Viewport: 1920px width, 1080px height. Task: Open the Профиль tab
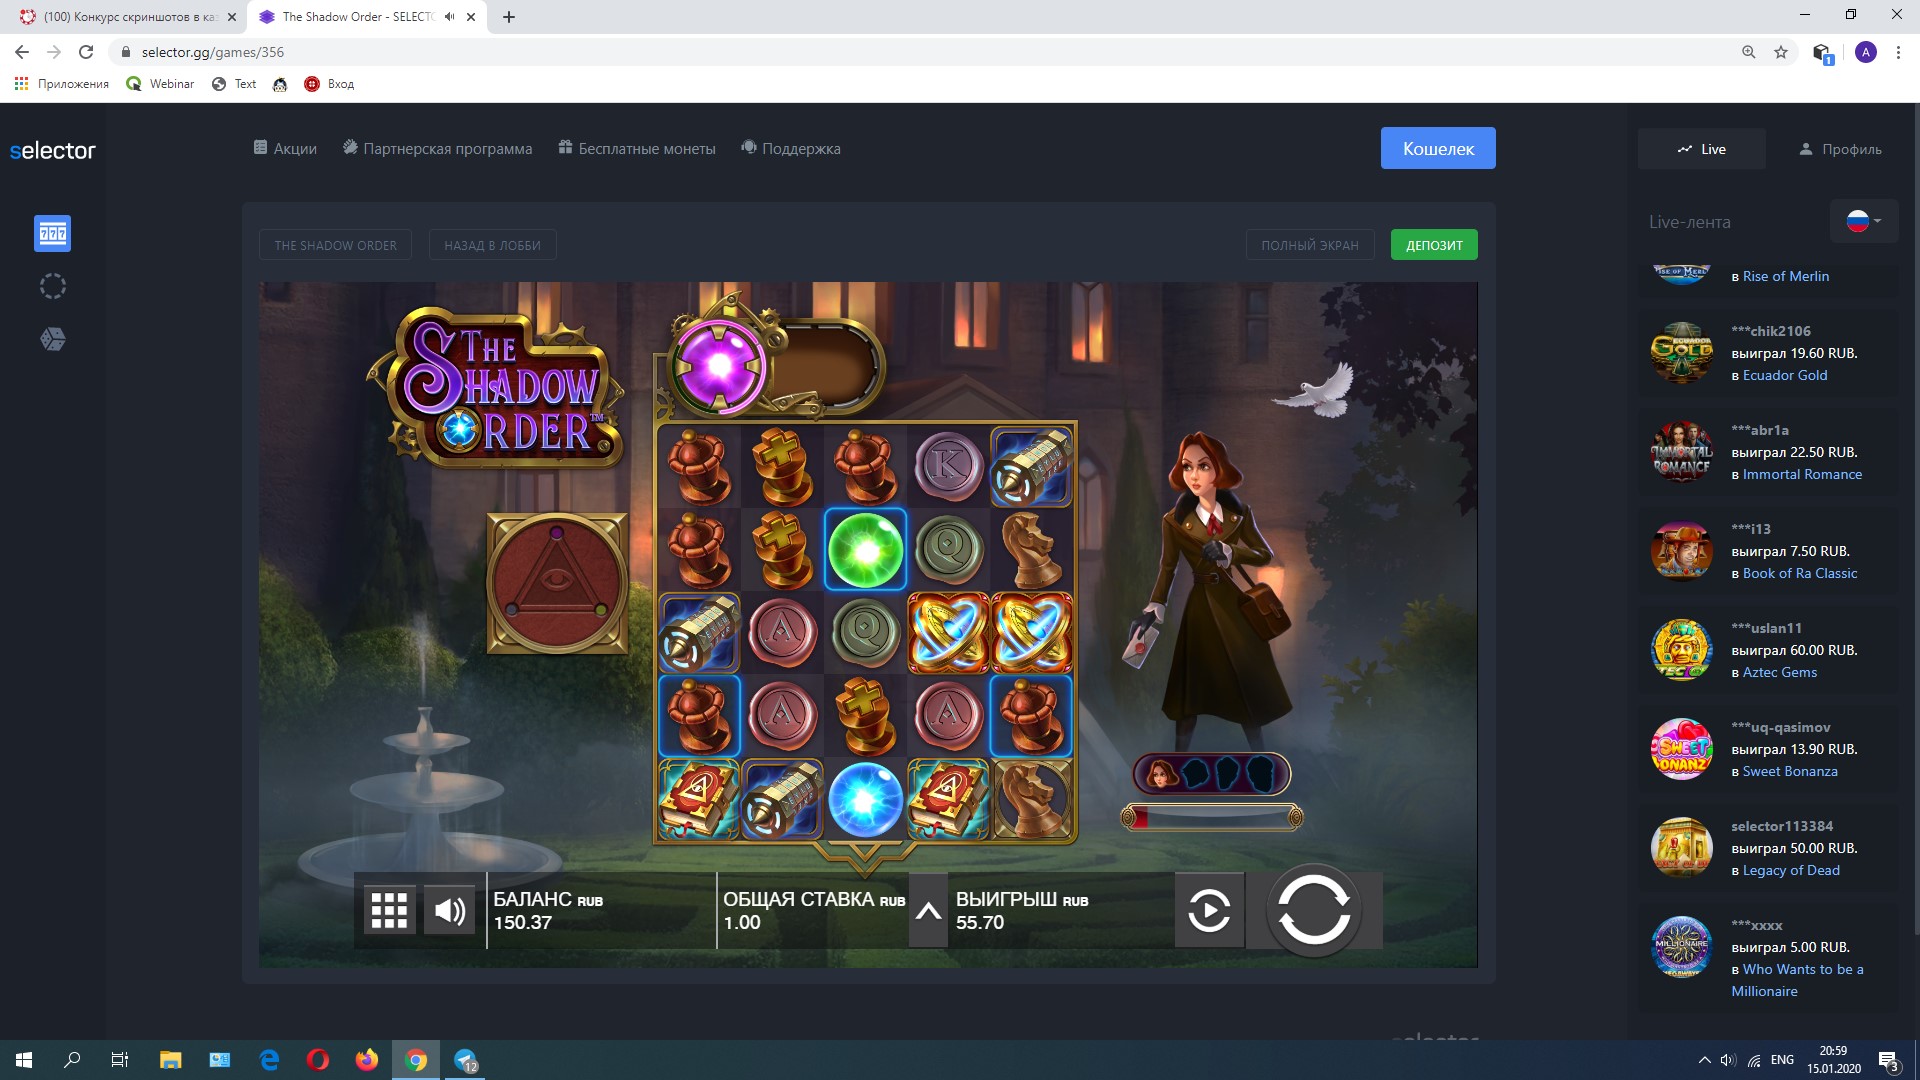[x=1840, y=149]
